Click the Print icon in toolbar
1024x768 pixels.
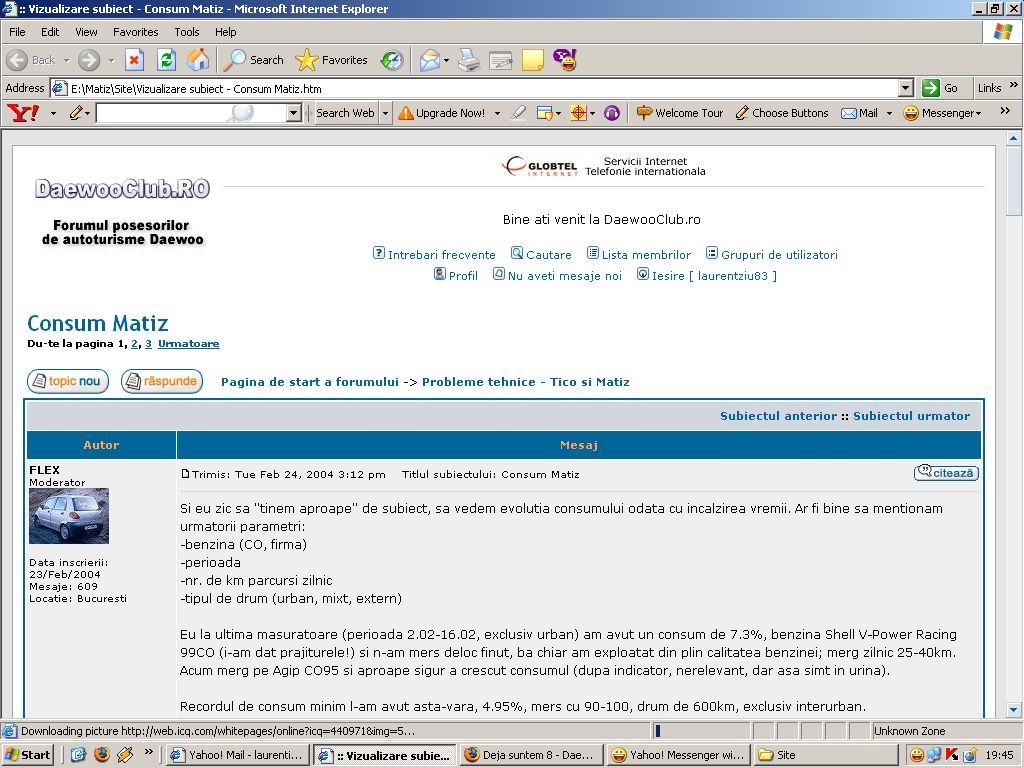point(469,60)
